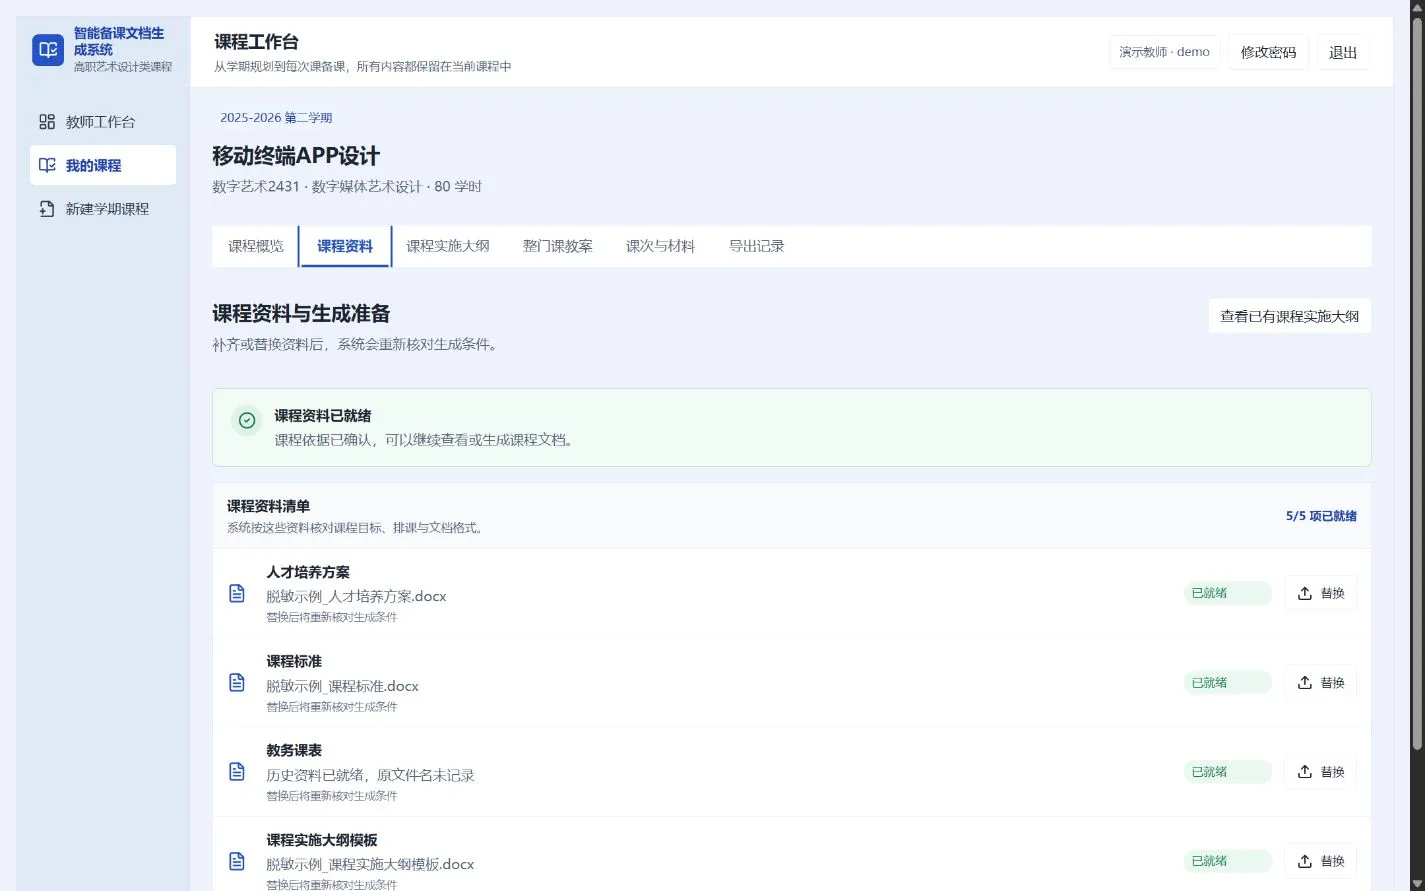Open 教师工作台 in the sidebar
The image size is (1425, 891).
(103, 122)
